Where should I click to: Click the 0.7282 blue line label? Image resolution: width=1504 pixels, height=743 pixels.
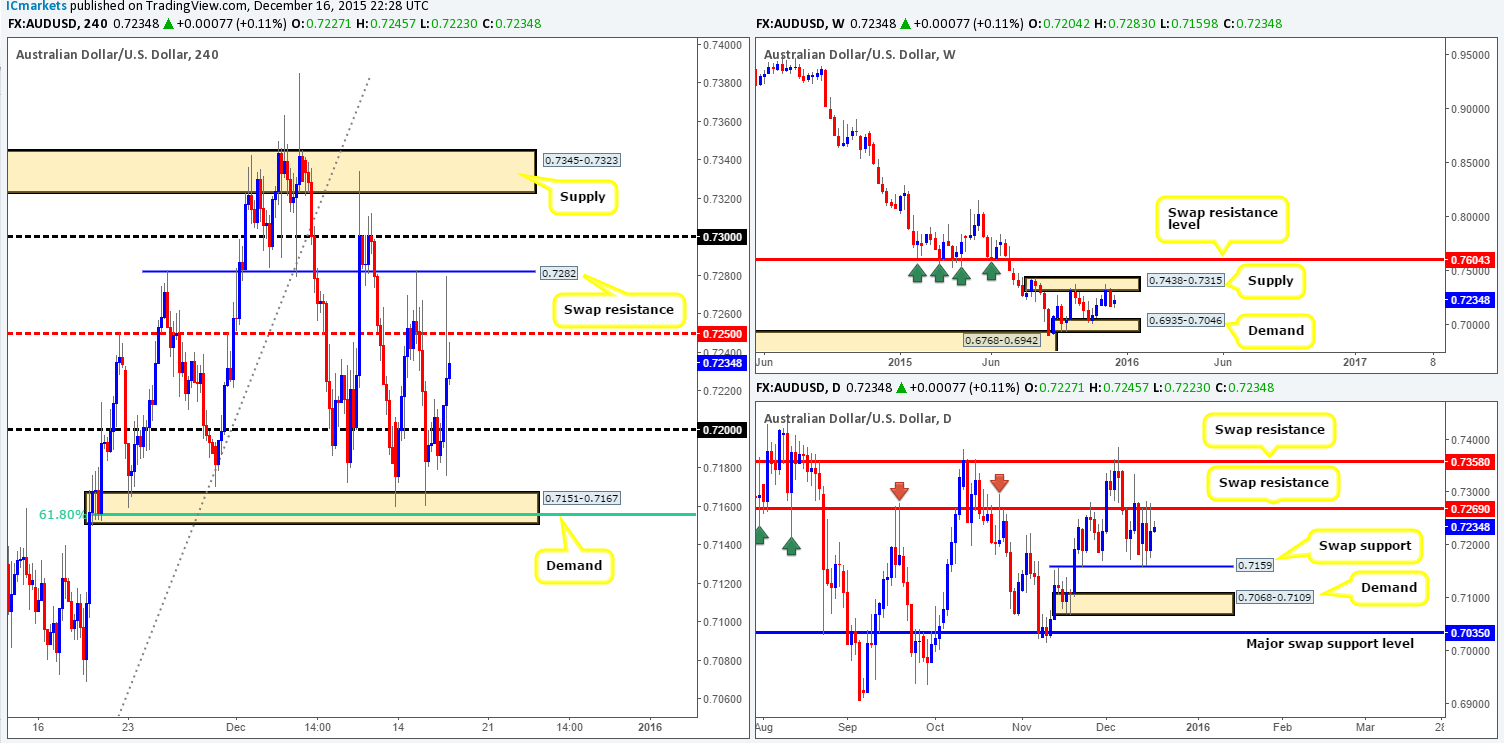[x=559, y=272]
